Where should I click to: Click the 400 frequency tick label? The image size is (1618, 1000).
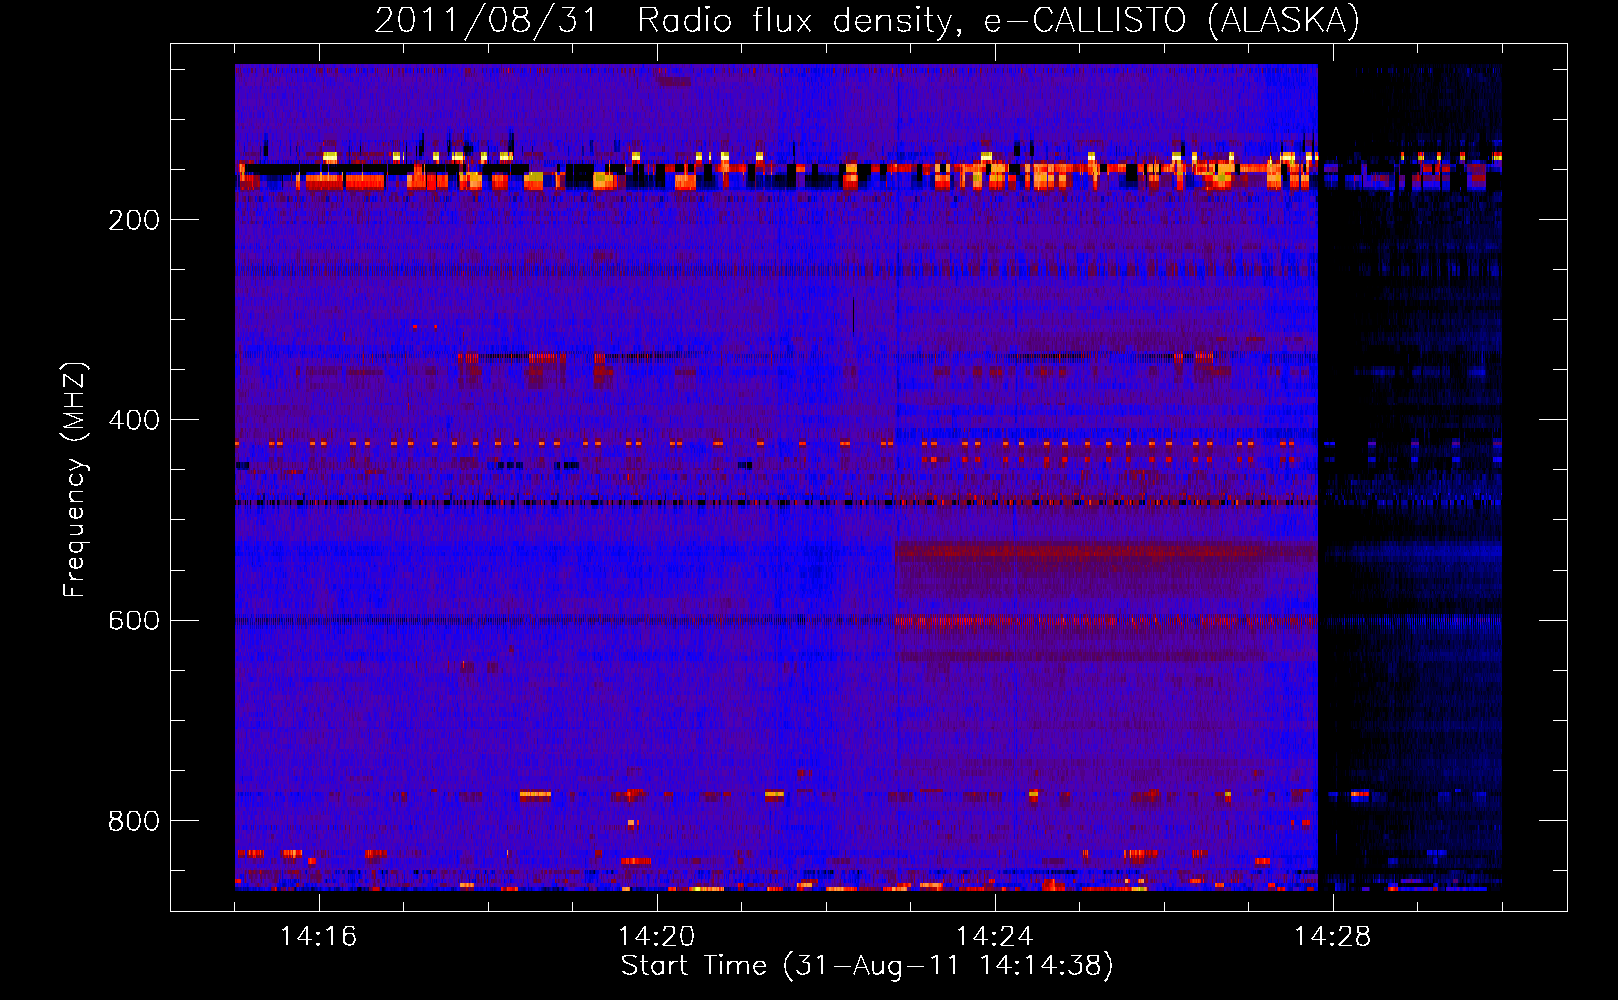134,420
